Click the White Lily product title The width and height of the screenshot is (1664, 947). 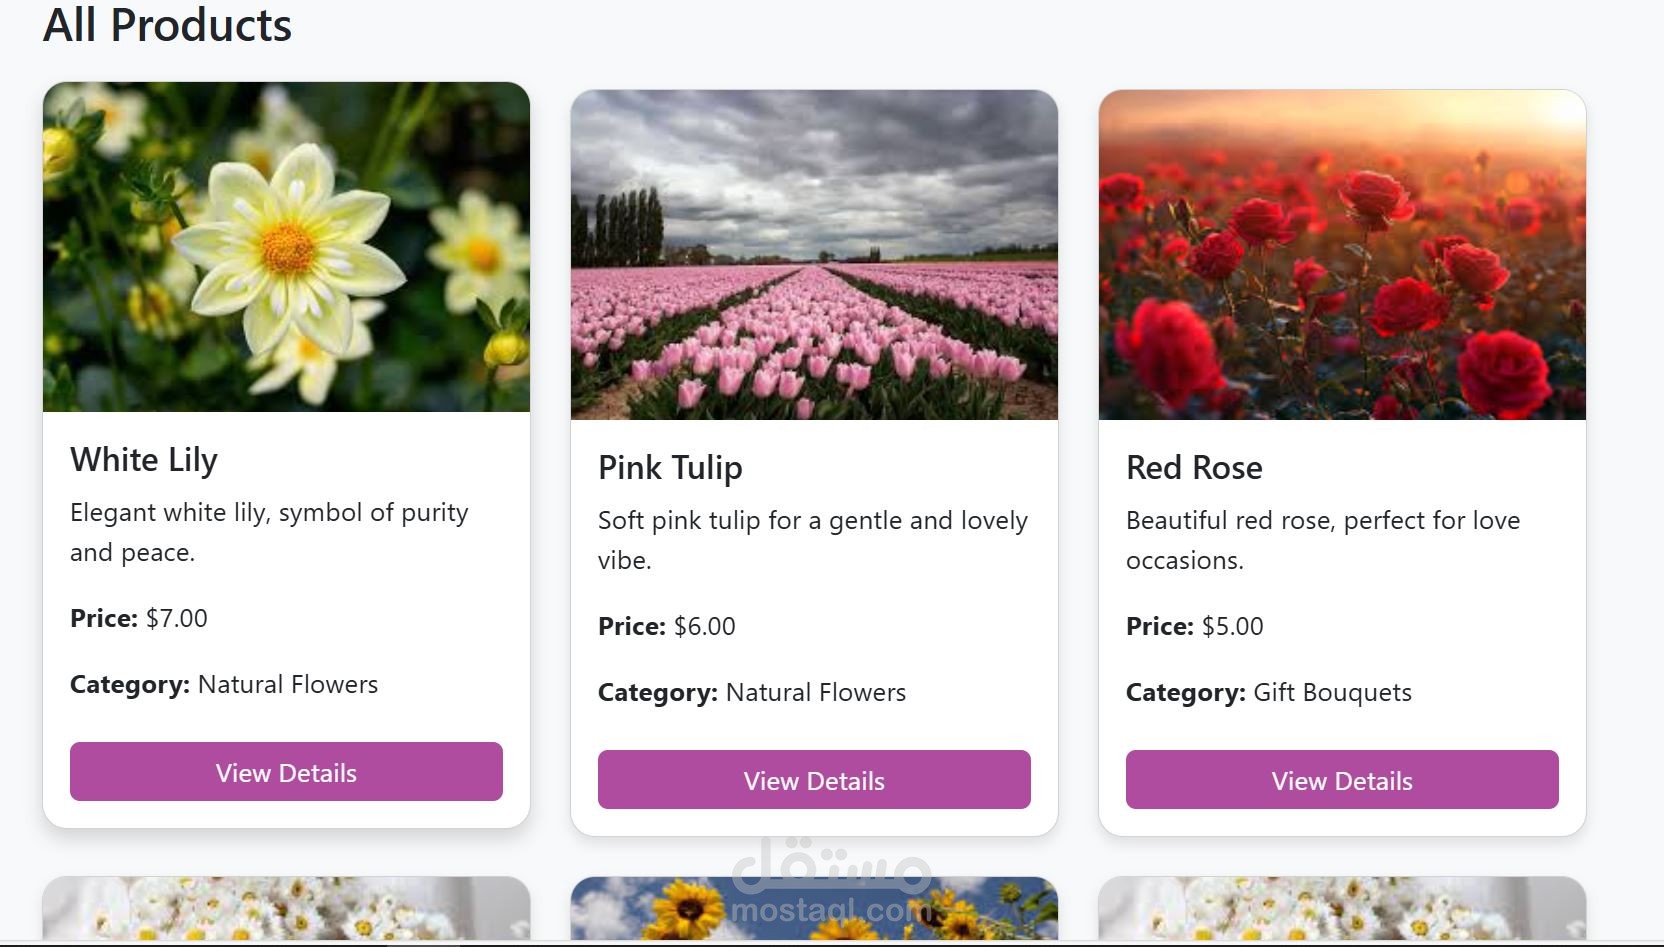tap(144, 460)
